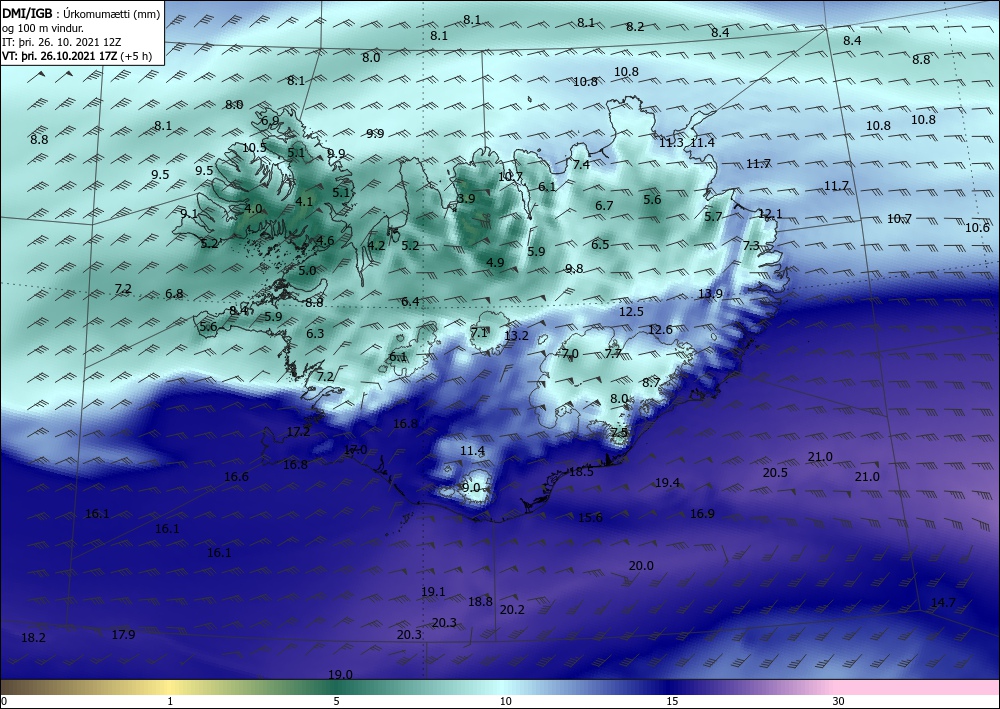Screen dimensions: 1000x709
Task: Click the map value 15.6
Action: click(590, 518)
